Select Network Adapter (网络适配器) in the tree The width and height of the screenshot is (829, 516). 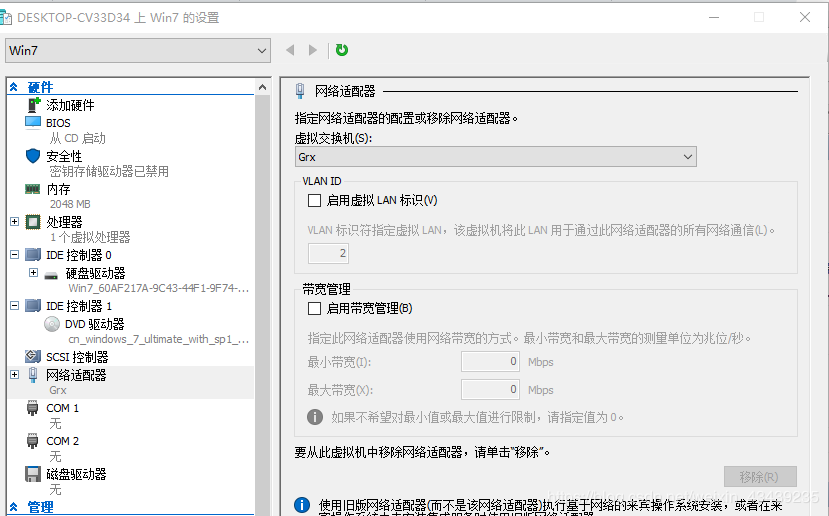click(x=76, y=375)
